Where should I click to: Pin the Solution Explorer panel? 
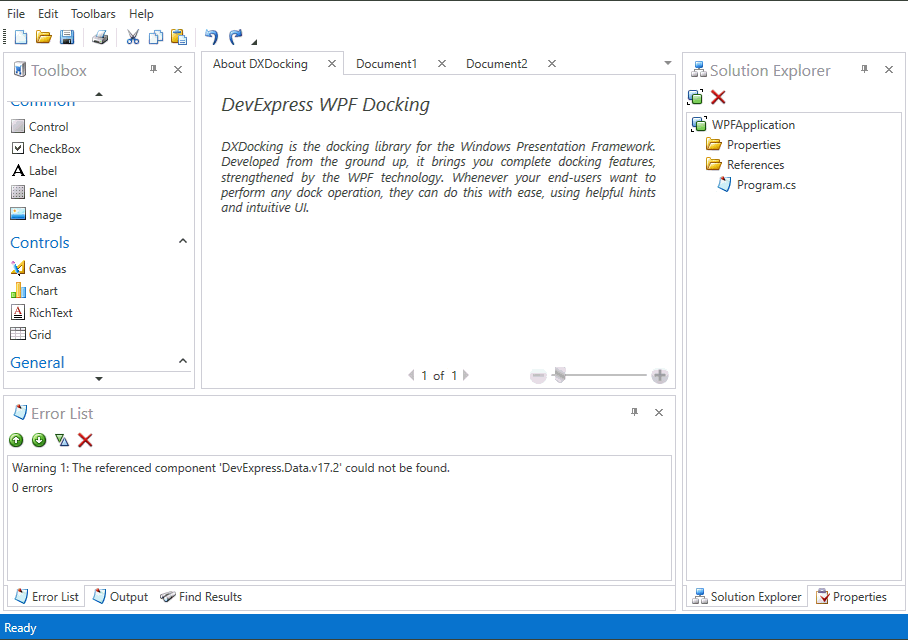(865, 70)
